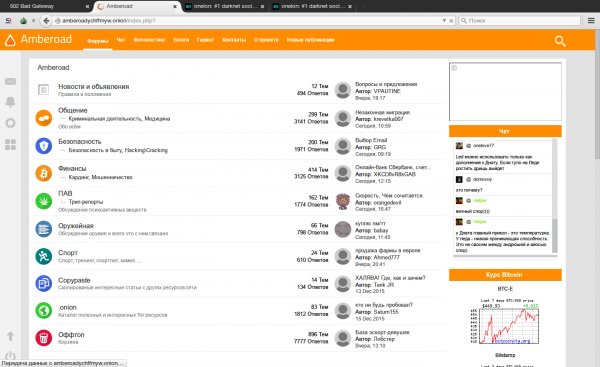Click the green globe .onion icon
The image size is (600, 367).
pos(44,310)
